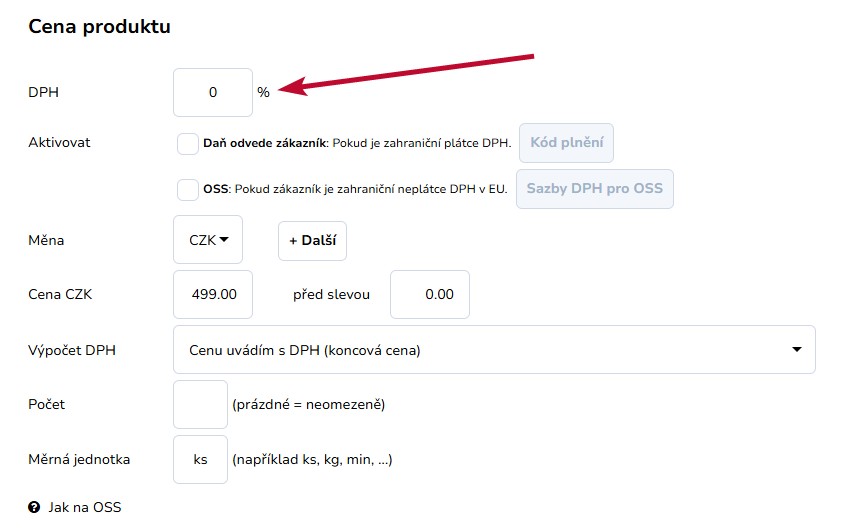Open Sazby DPH pro OSS button
Image resolution: width=843 pixels, height=531 pixels.
pos(595,189)
